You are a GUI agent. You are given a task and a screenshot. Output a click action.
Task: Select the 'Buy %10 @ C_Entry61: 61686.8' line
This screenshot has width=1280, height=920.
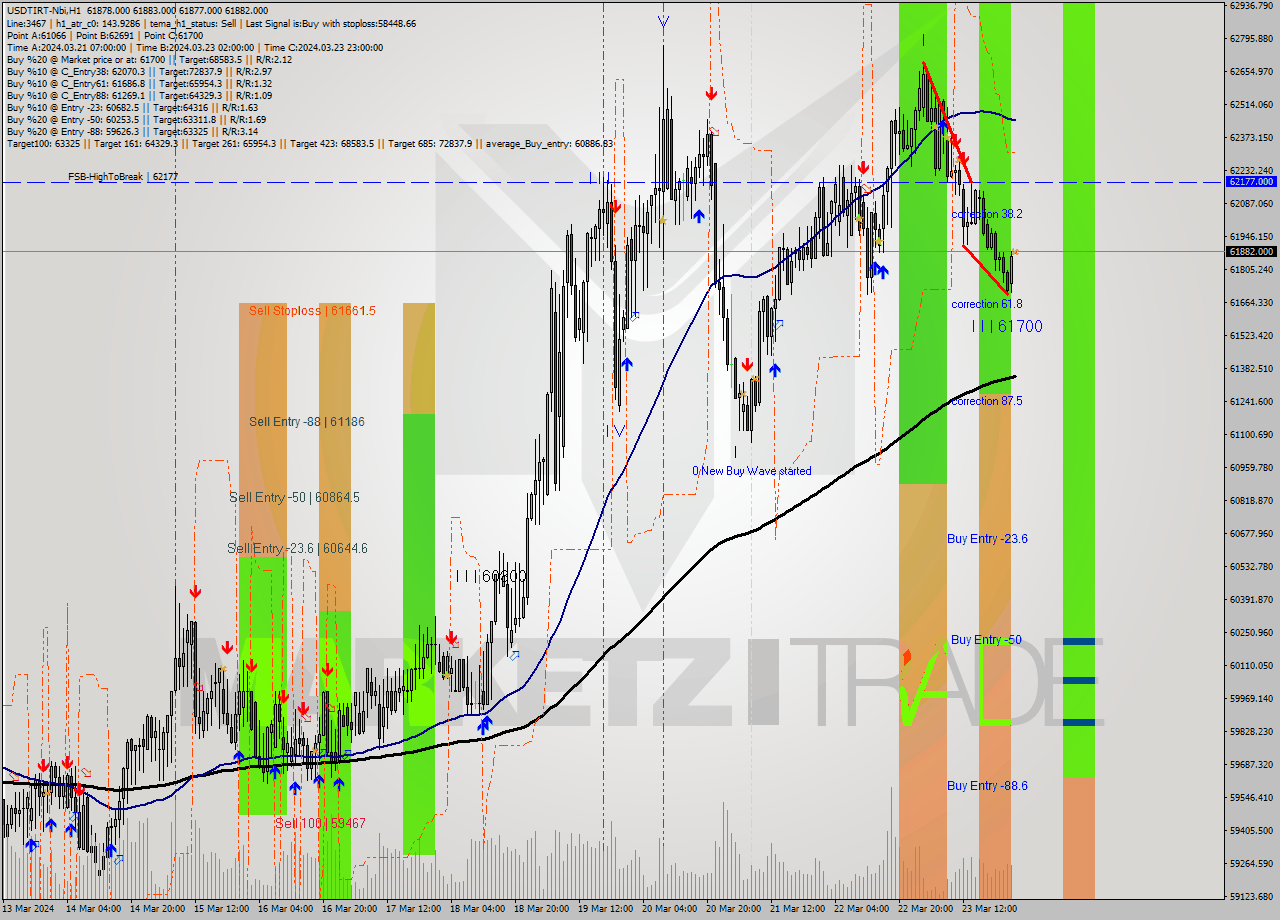pos(139,83)
